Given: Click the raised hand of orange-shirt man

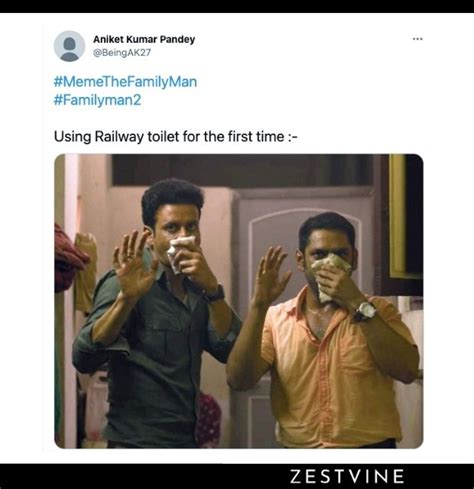Looking at the screenshot, I should click(271, 277).
